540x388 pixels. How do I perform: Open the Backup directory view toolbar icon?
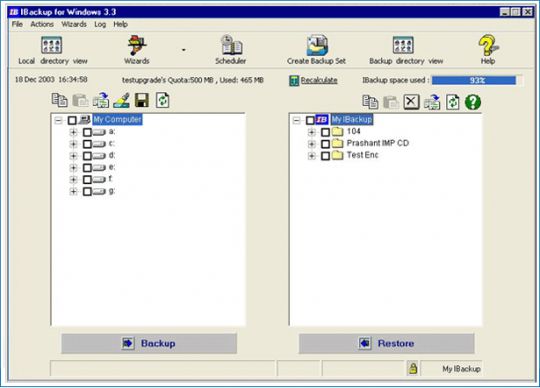[403, 45]
